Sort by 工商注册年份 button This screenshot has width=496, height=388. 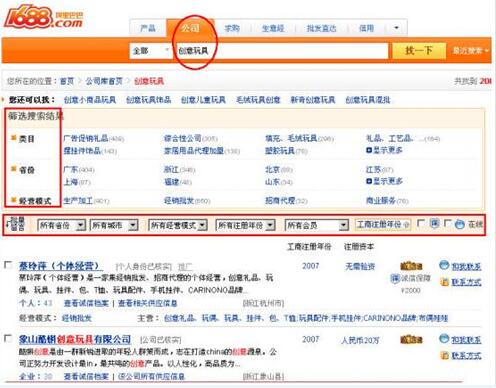point(383,224)
